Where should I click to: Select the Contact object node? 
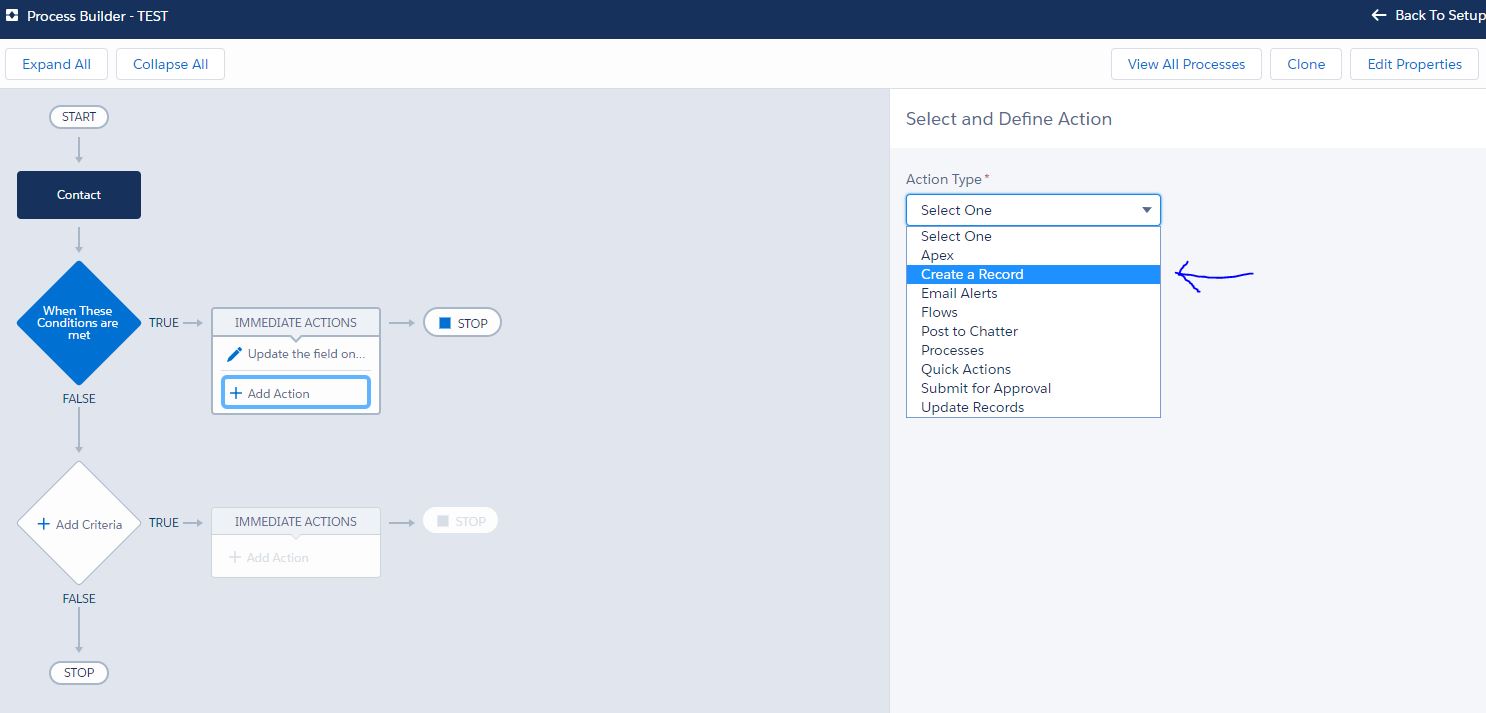click(x=79, y=195)
